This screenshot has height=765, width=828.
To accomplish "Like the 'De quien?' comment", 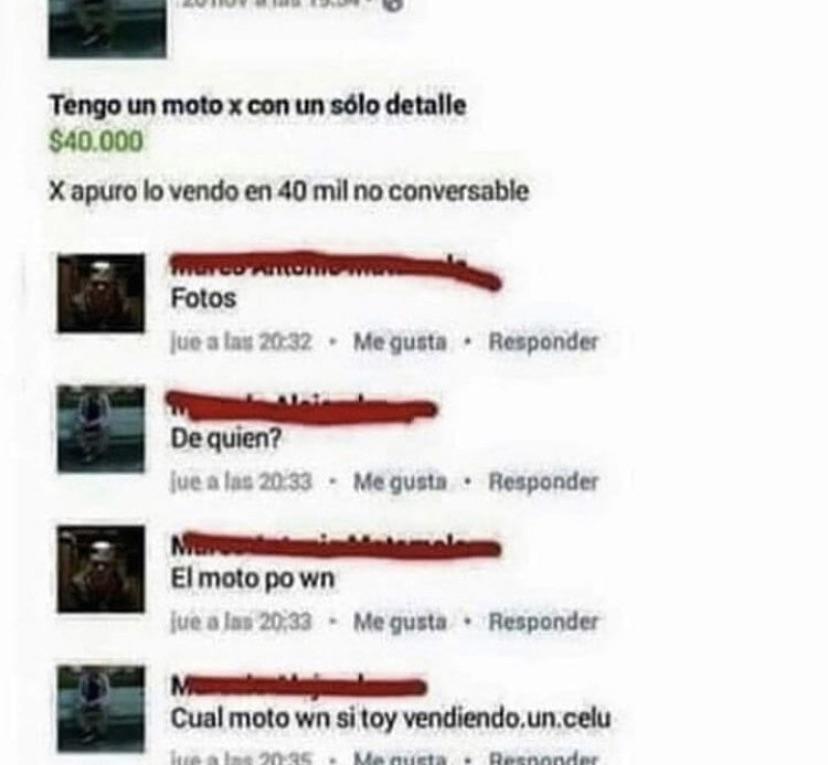I will [400, 481].
